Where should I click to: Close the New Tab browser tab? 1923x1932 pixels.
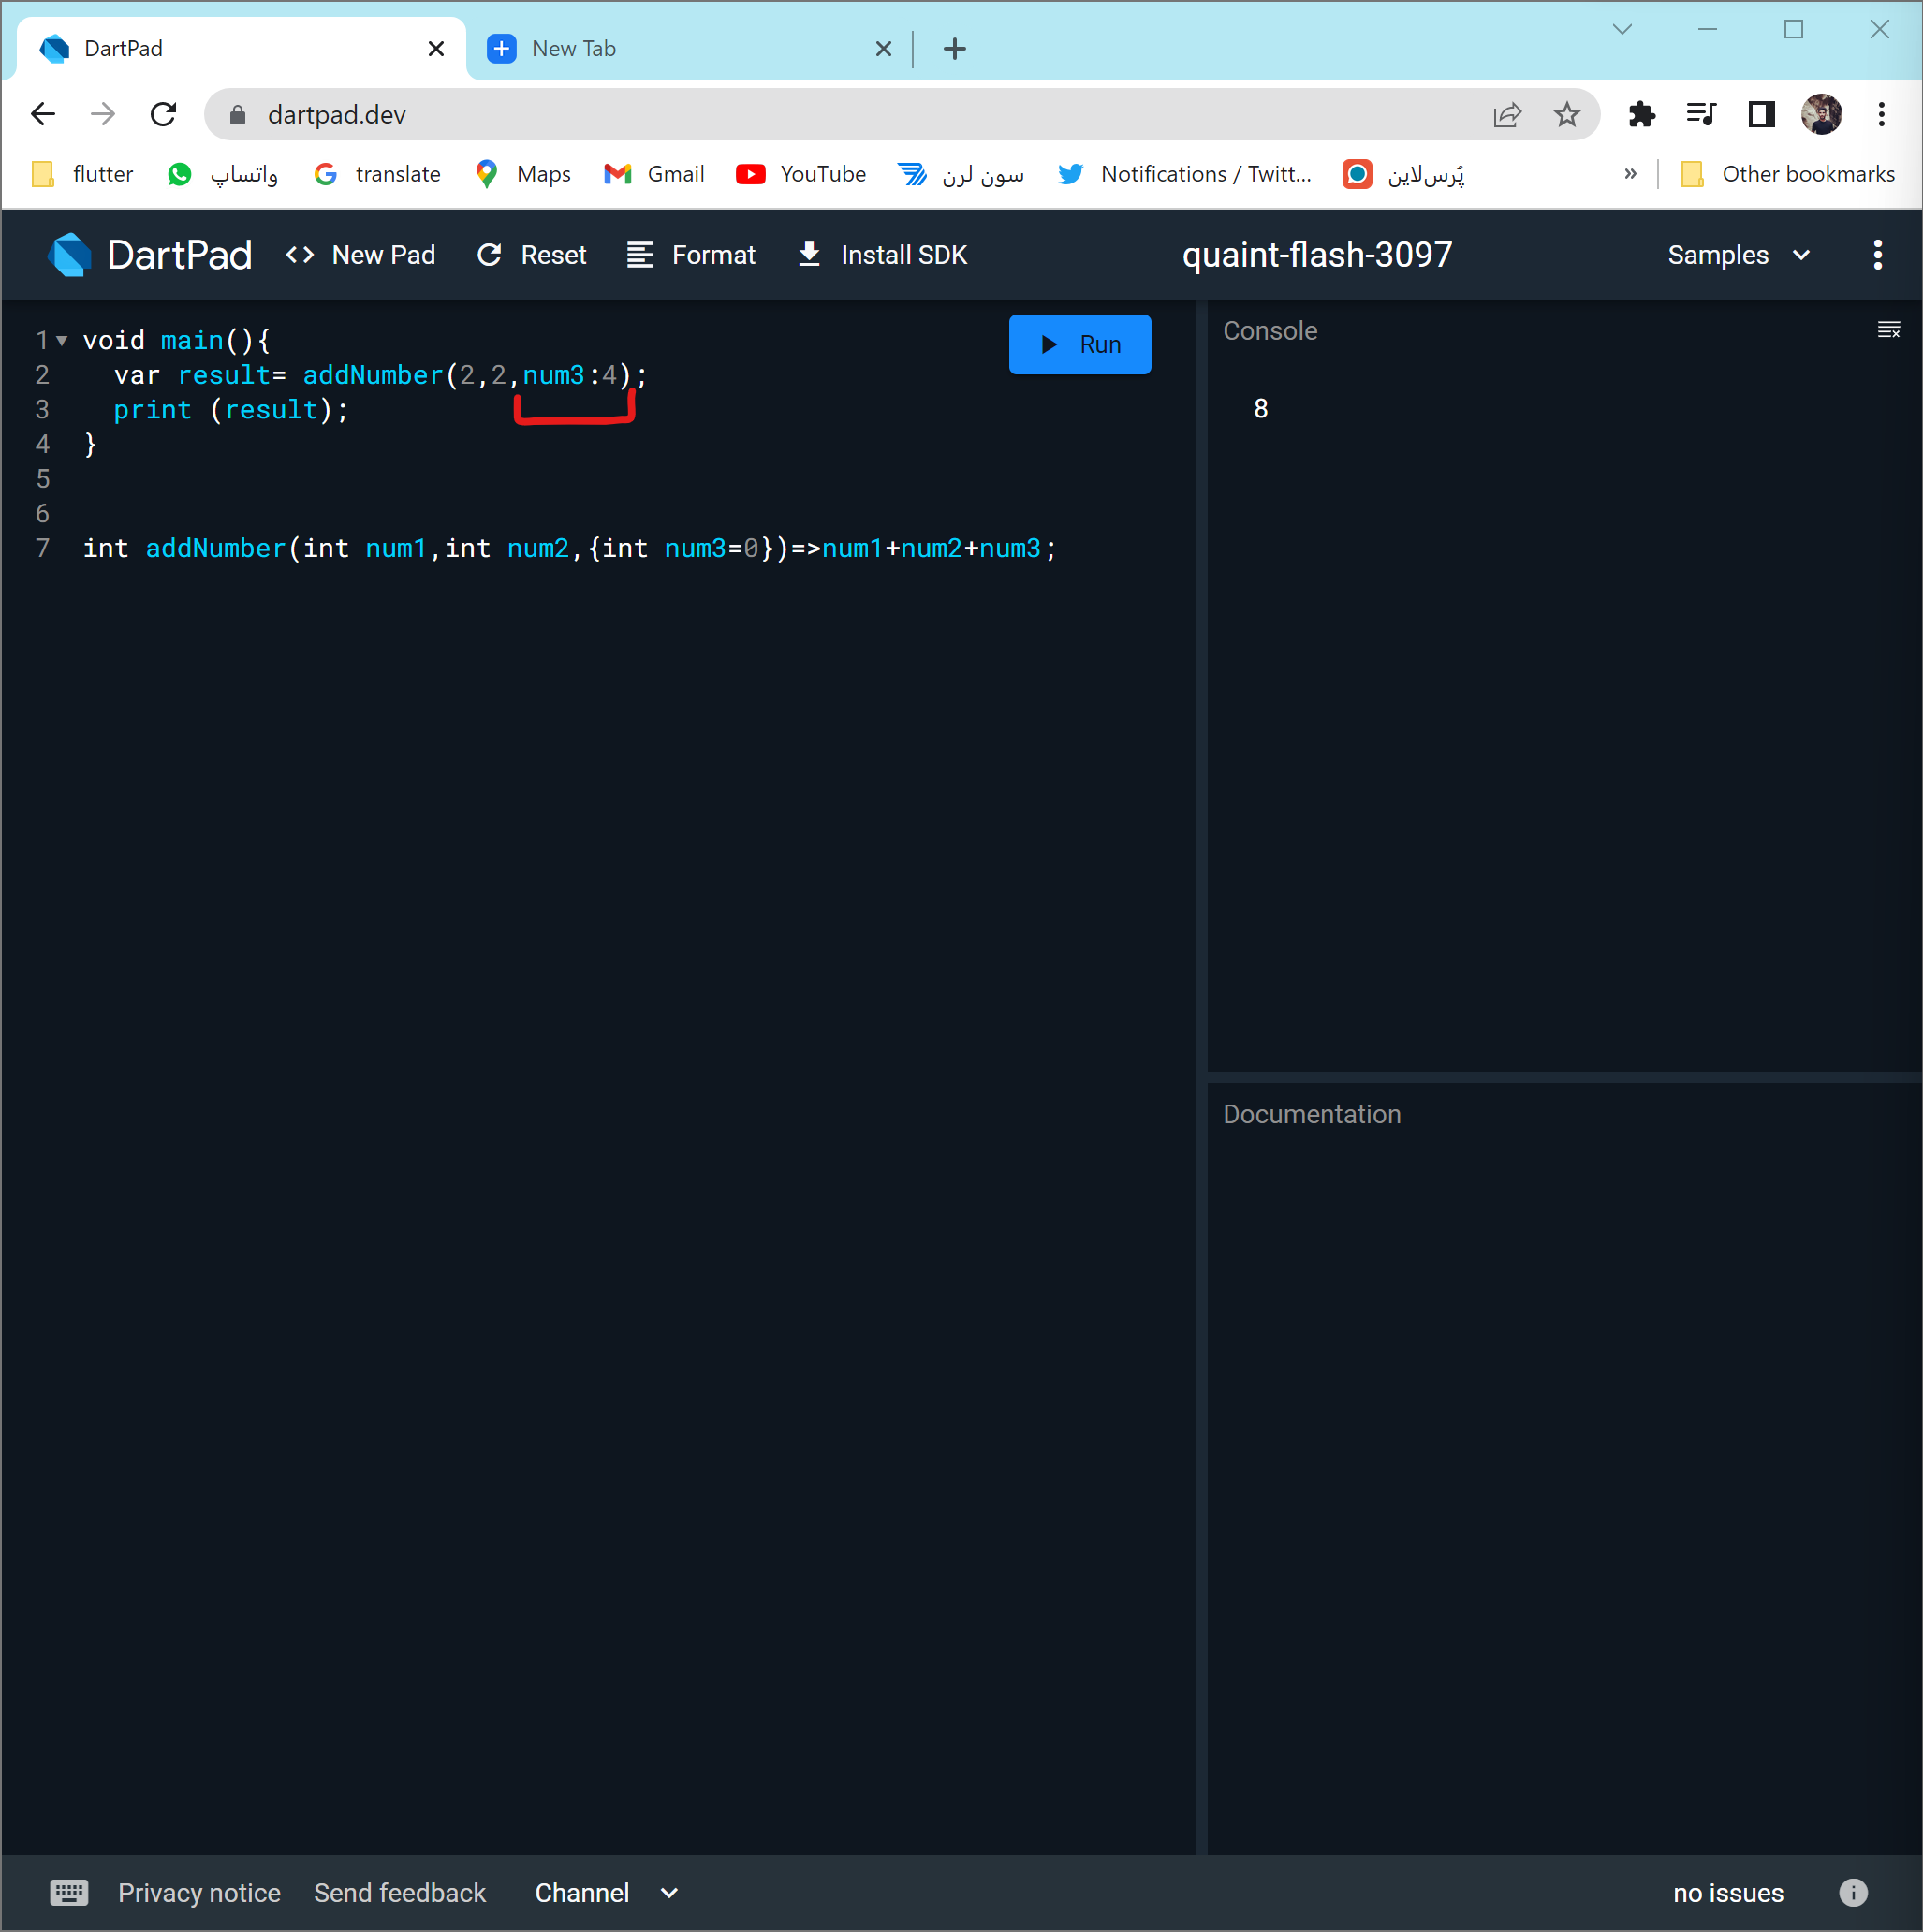click(883, 49)
